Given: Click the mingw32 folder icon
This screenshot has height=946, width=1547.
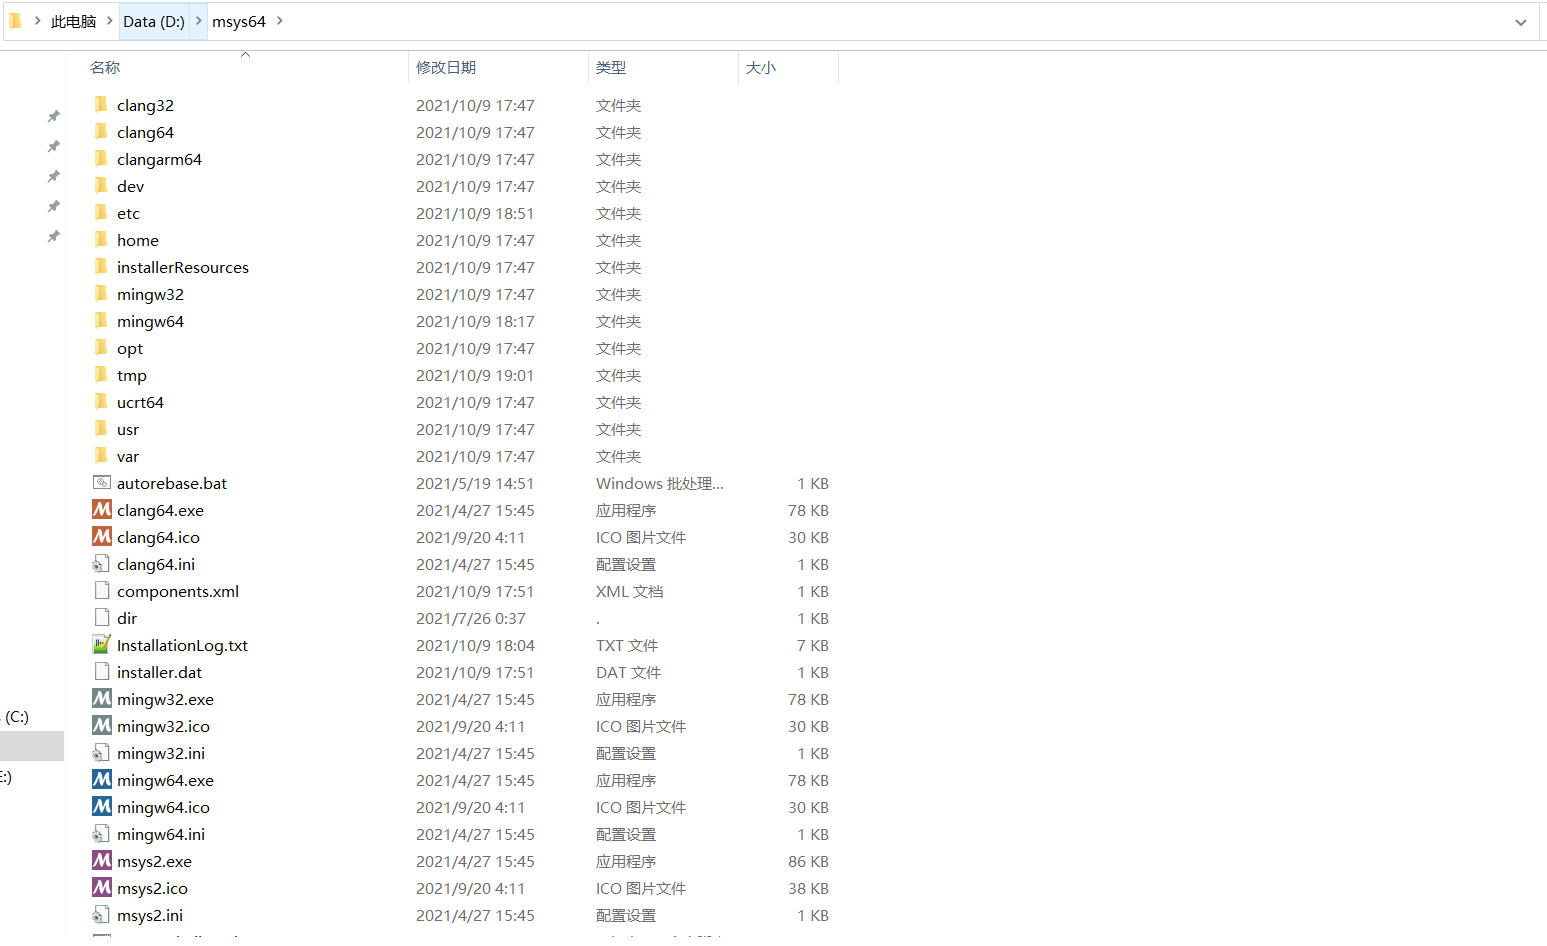Looking at the screenshot, I should (x=101, y=294).
